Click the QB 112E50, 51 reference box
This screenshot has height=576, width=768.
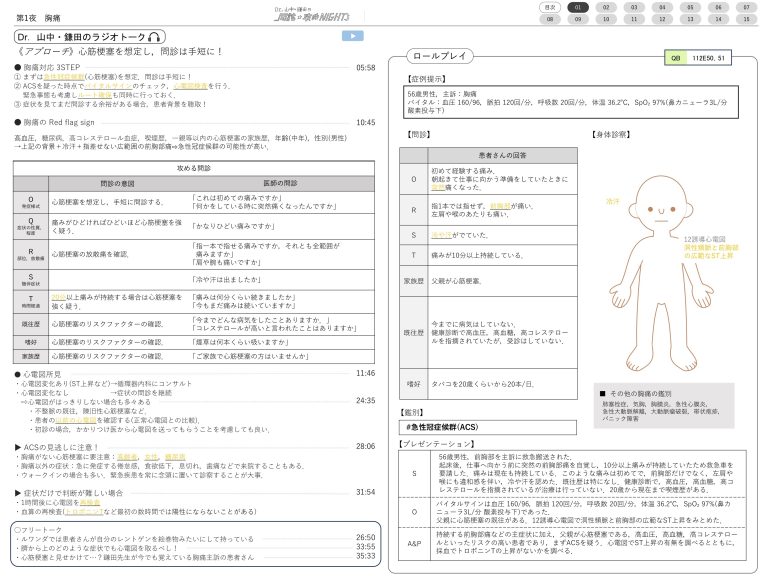click(697, 57)
